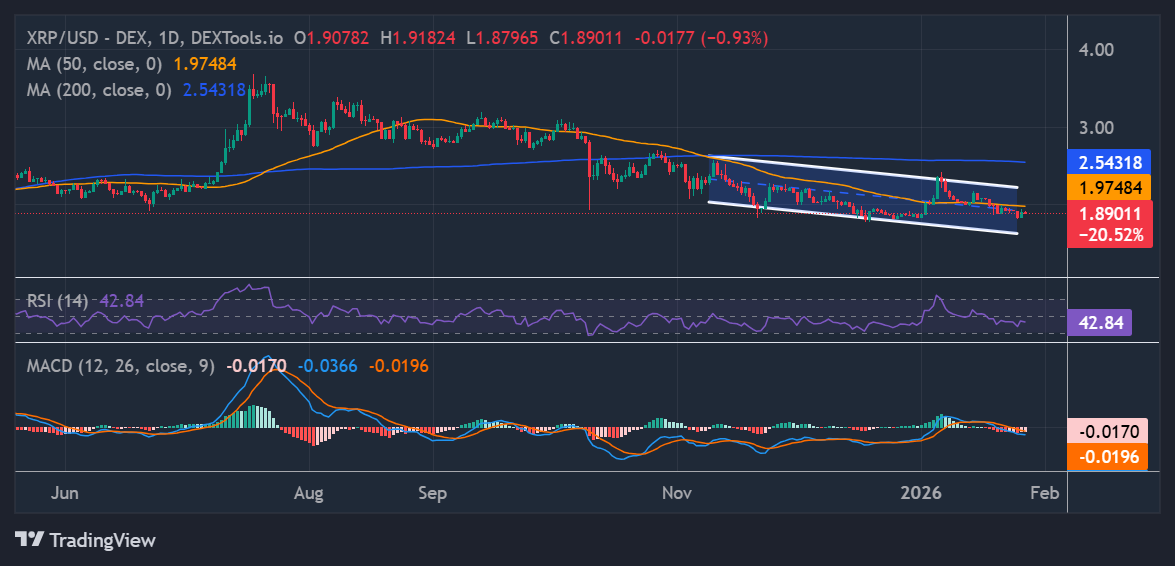1175x566 pixels.
Task: Click the purple 42.84 RSI axis tag
Action: pyautogui.click(x=1100, y=323)
